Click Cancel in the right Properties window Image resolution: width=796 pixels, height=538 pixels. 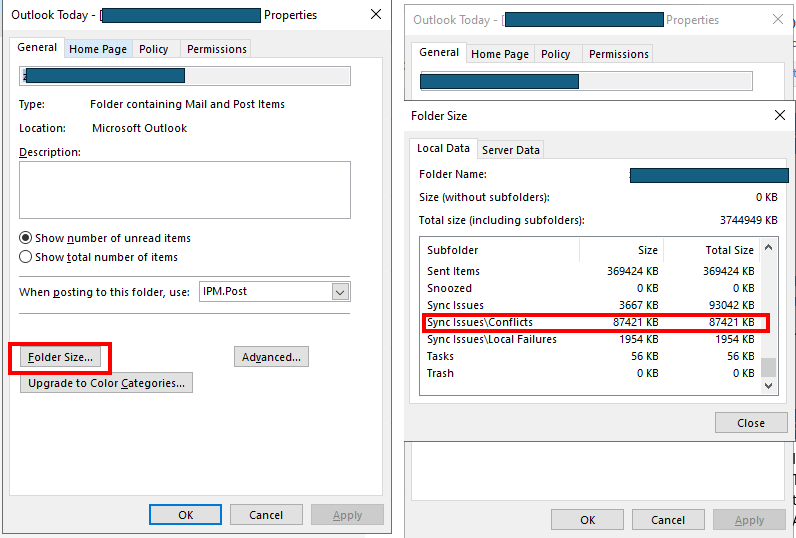pyautogui.click(x=668, y=520)
